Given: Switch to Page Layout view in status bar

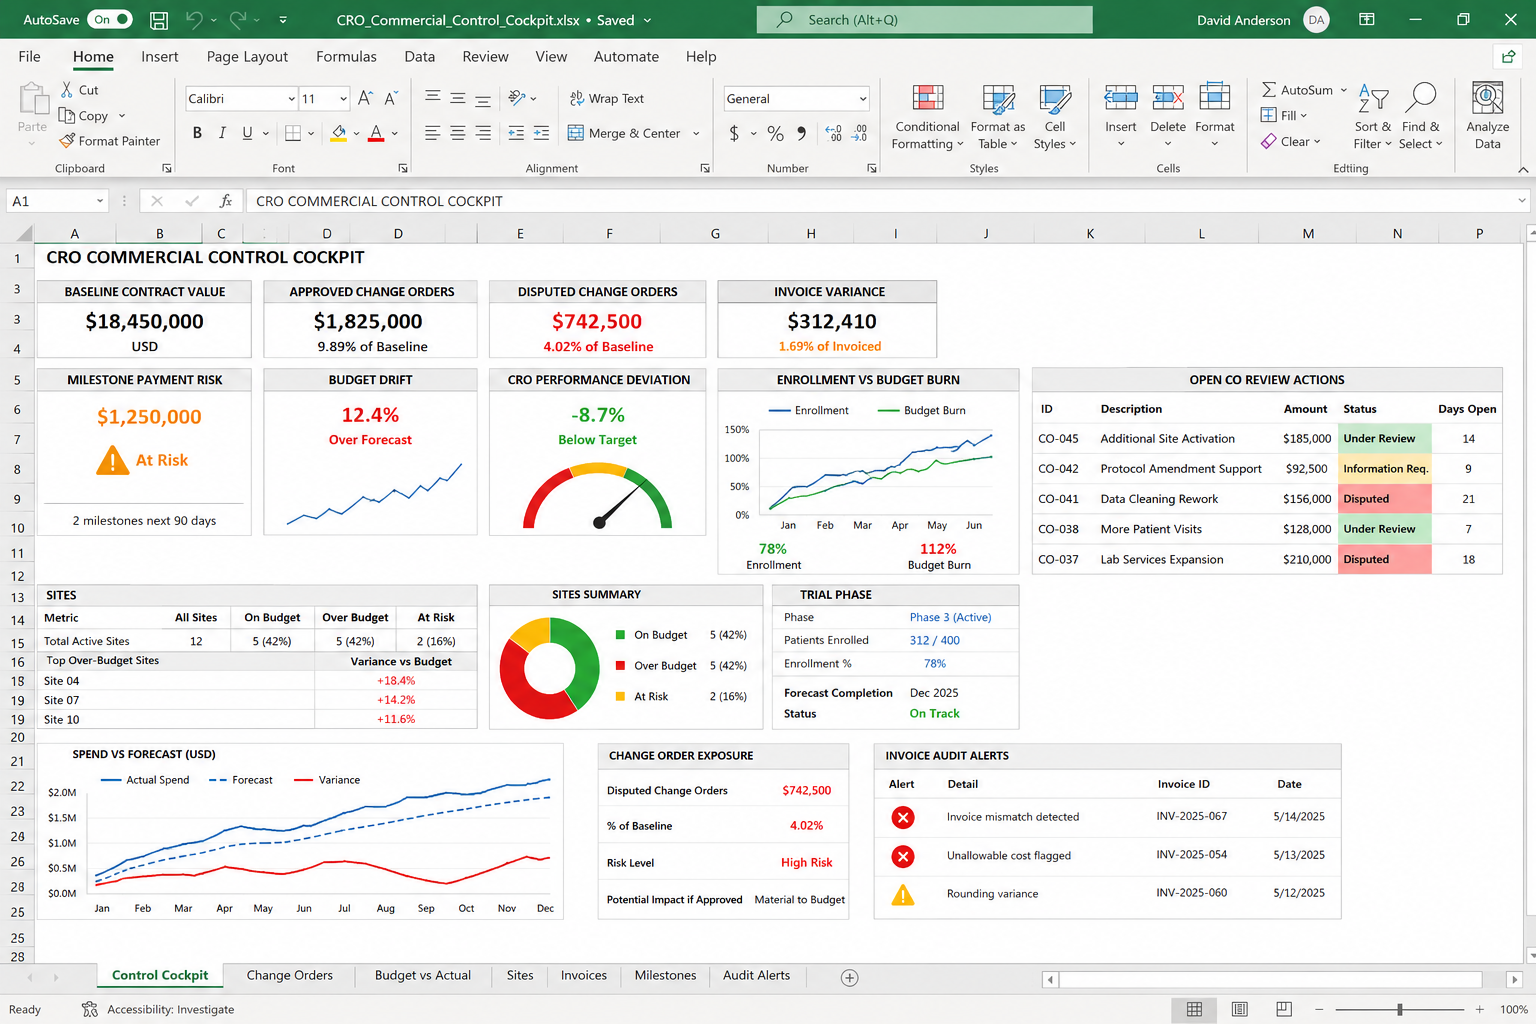Looking at the screenshot, I should click(1240, 1010).
